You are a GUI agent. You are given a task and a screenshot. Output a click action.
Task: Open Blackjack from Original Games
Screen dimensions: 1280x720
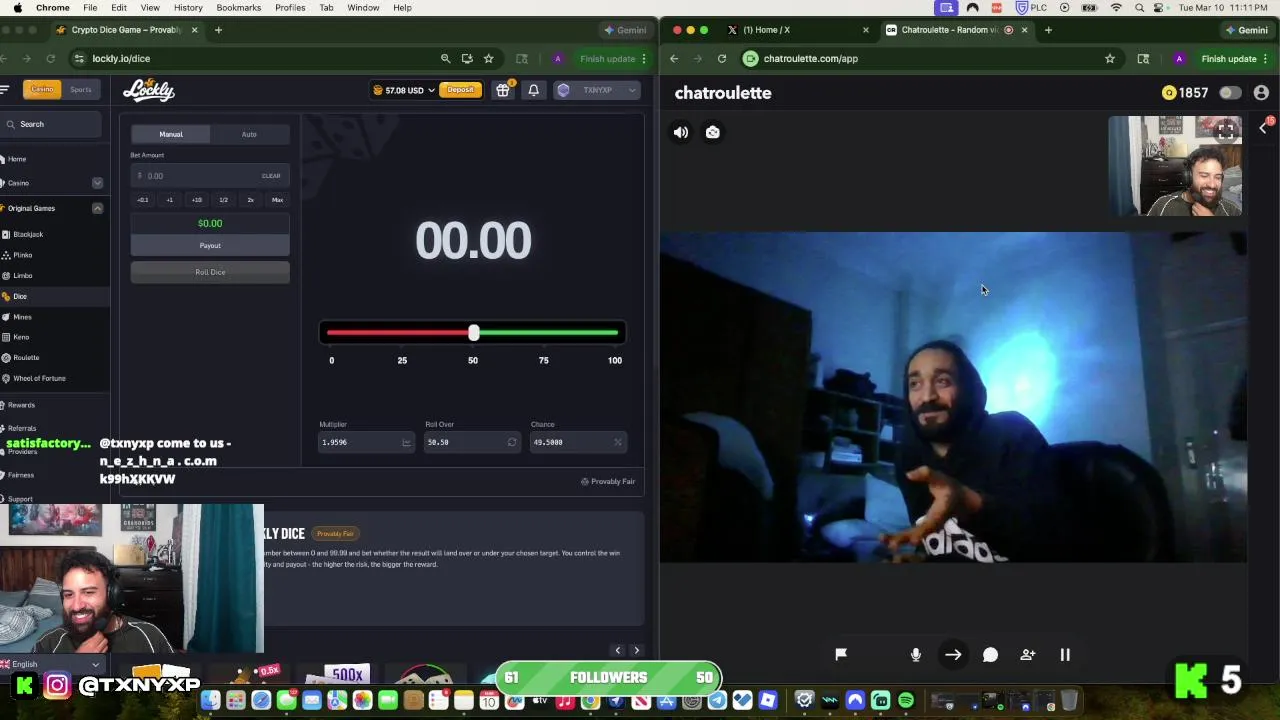(28, 234)
